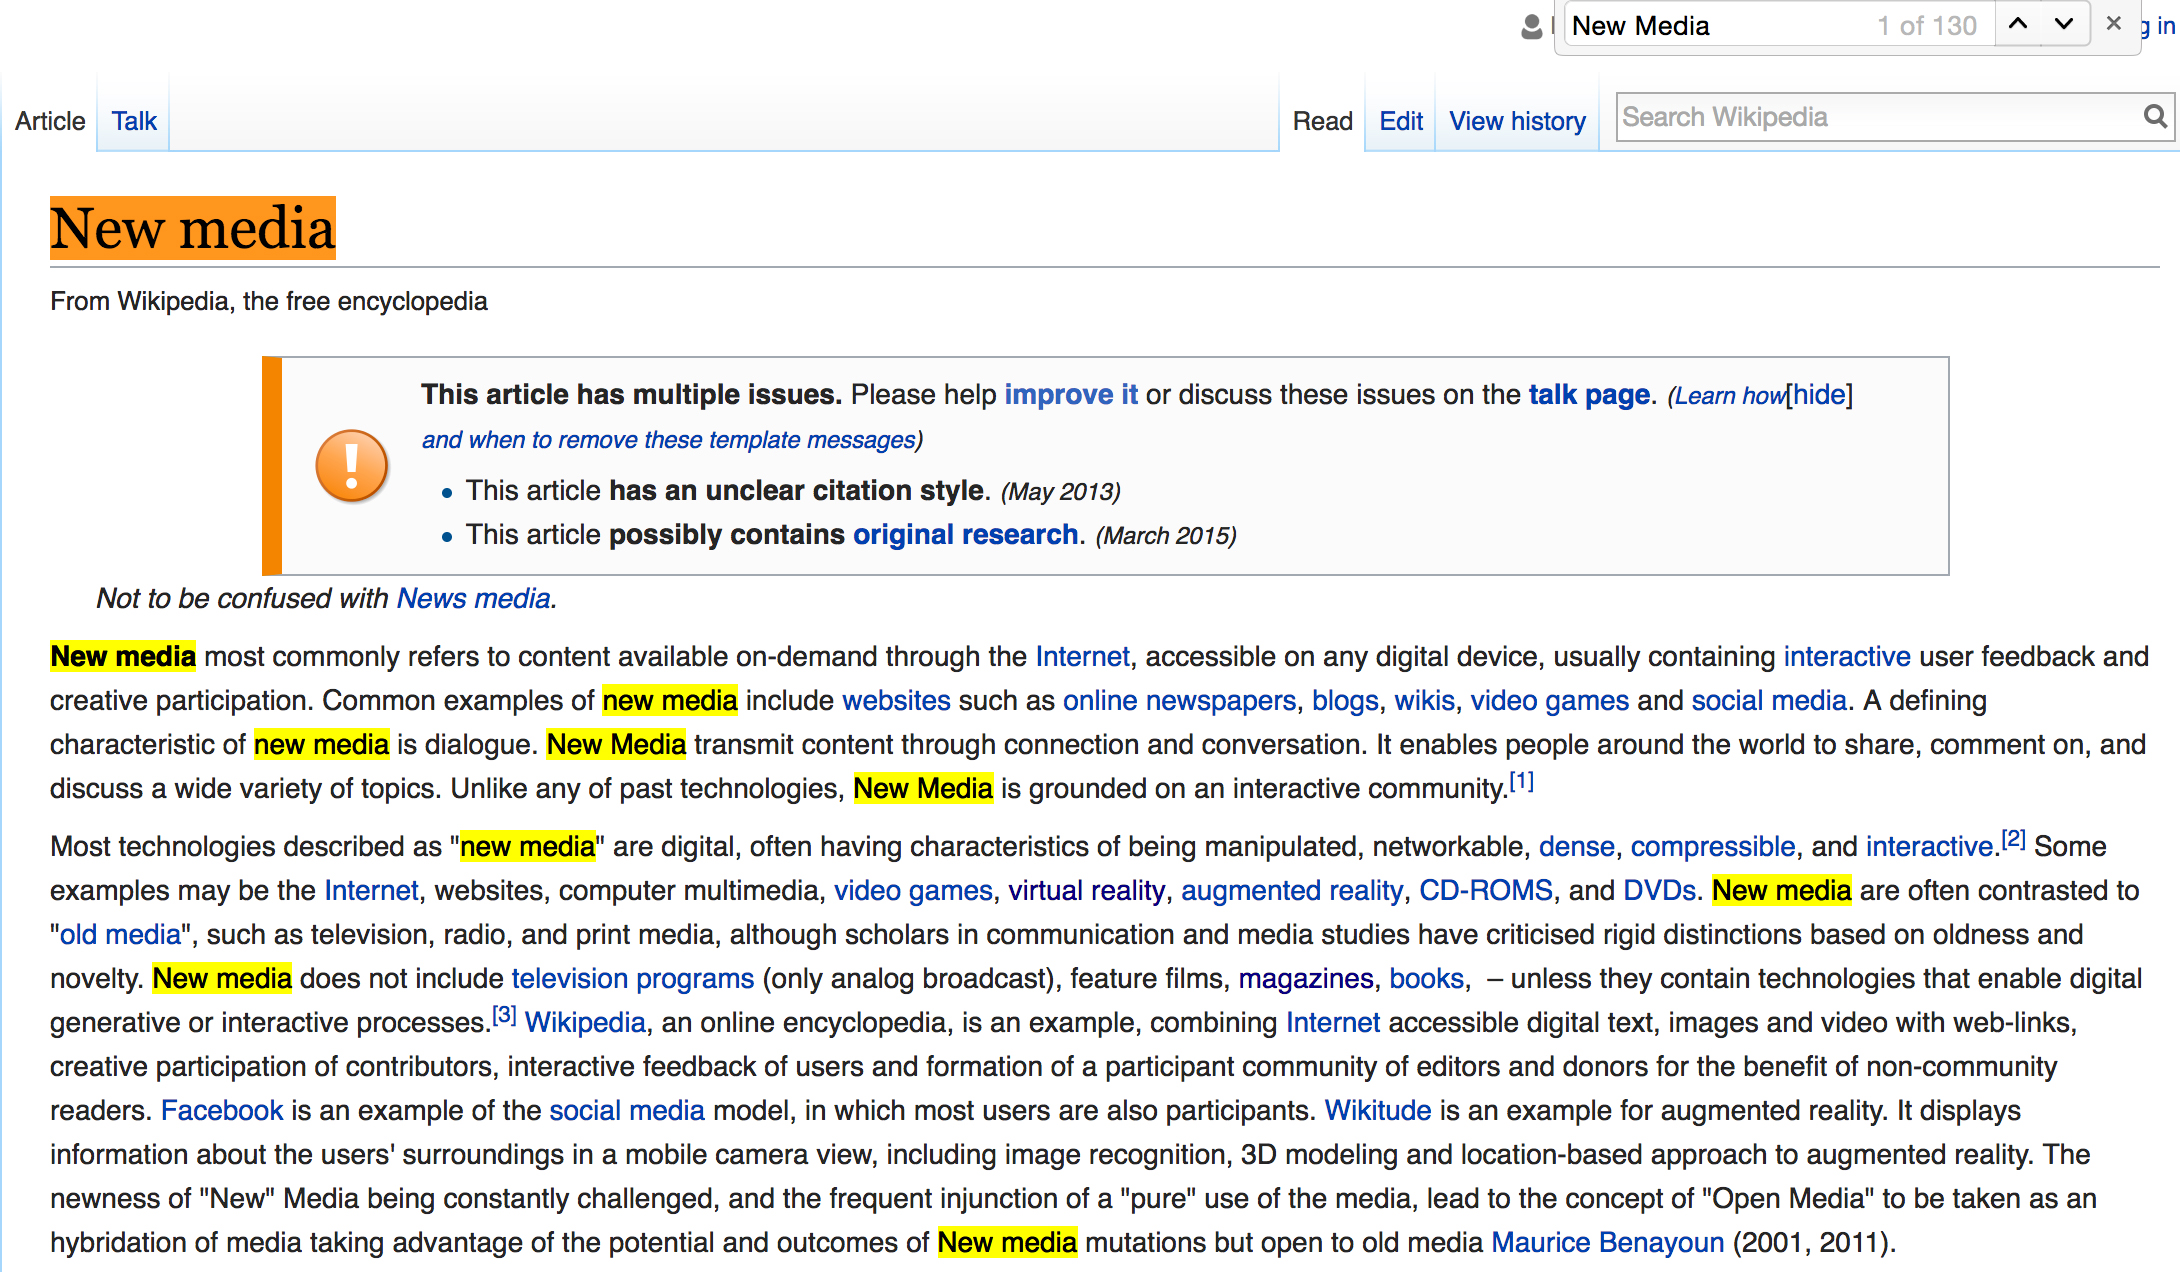Switch to the Edit tab
2180x1272 pixels.
(x=1400, y=121)
